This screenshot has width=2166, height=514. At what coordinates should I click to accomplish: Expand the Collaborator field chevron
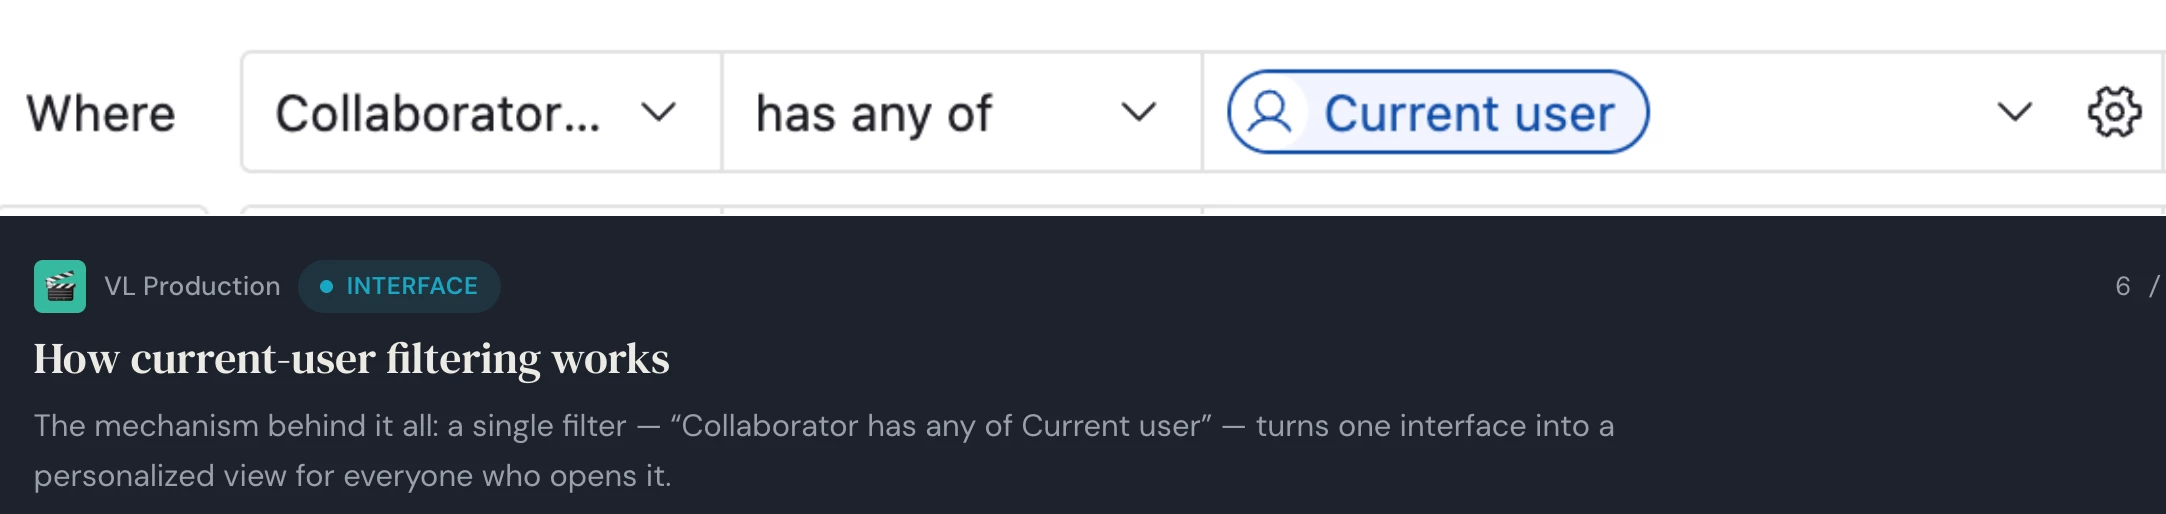point(658,112)
